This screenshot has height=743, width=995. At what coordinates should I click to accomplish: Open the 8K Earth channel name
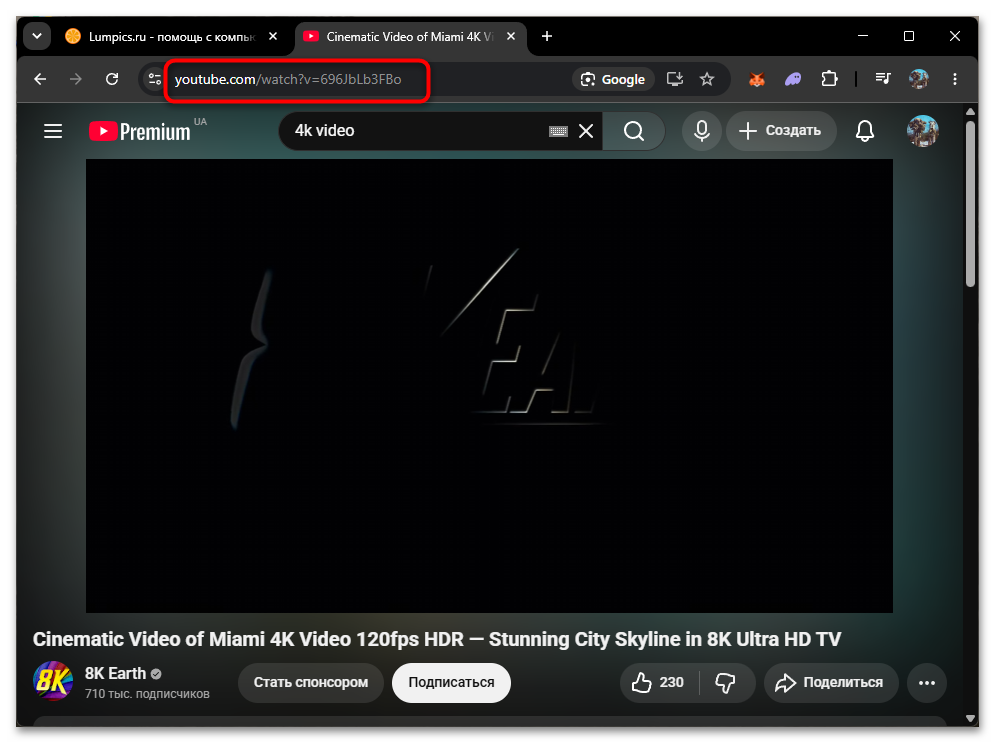(x=115, y=673)
